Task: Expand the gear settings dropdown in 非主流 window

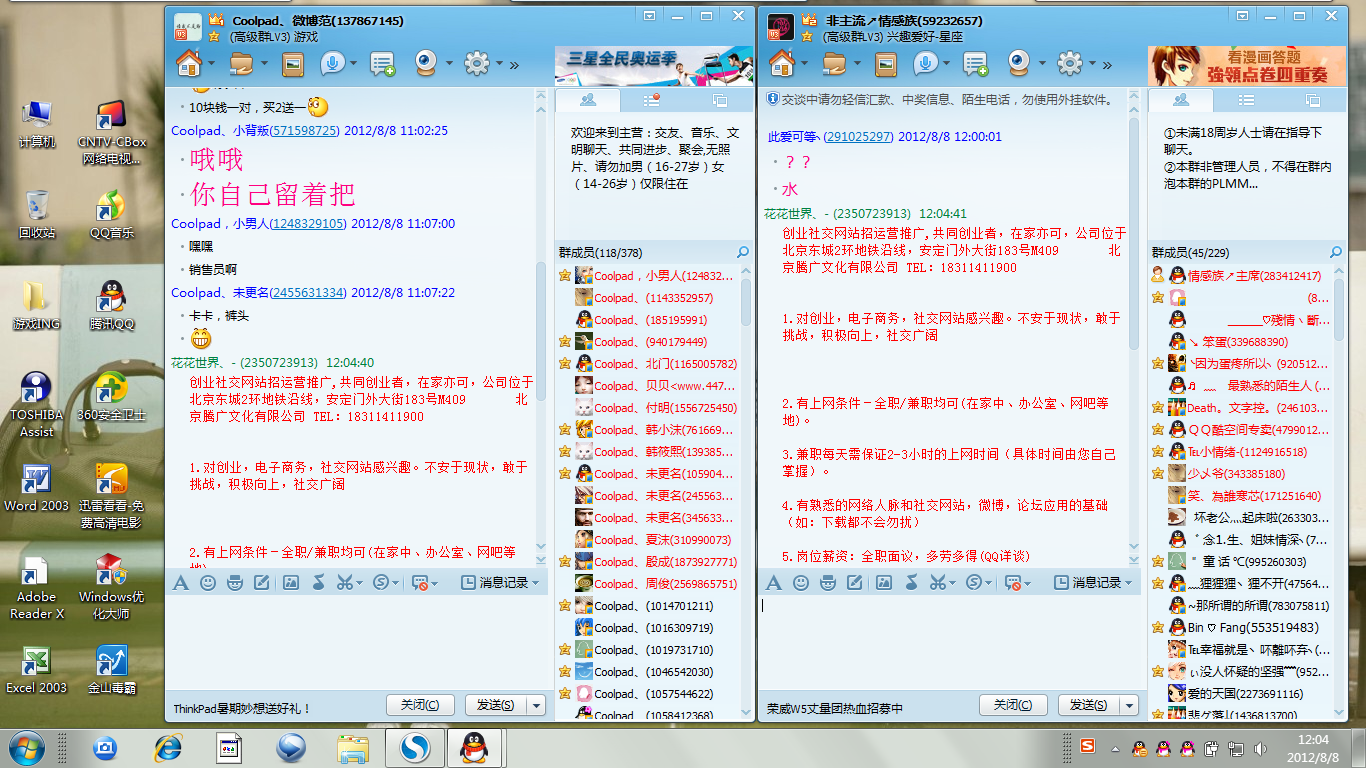Action: pos(1092,64)
